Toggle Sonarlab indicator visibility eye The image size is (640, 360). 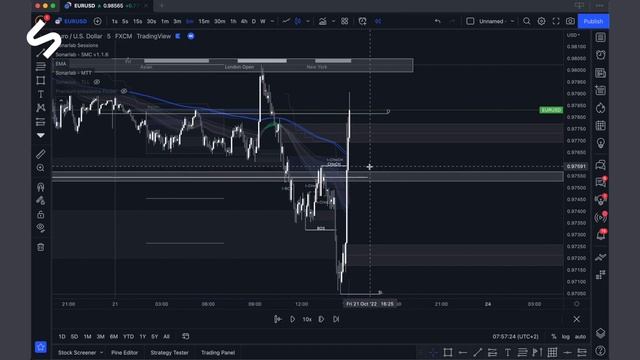(x=97, y=82)
